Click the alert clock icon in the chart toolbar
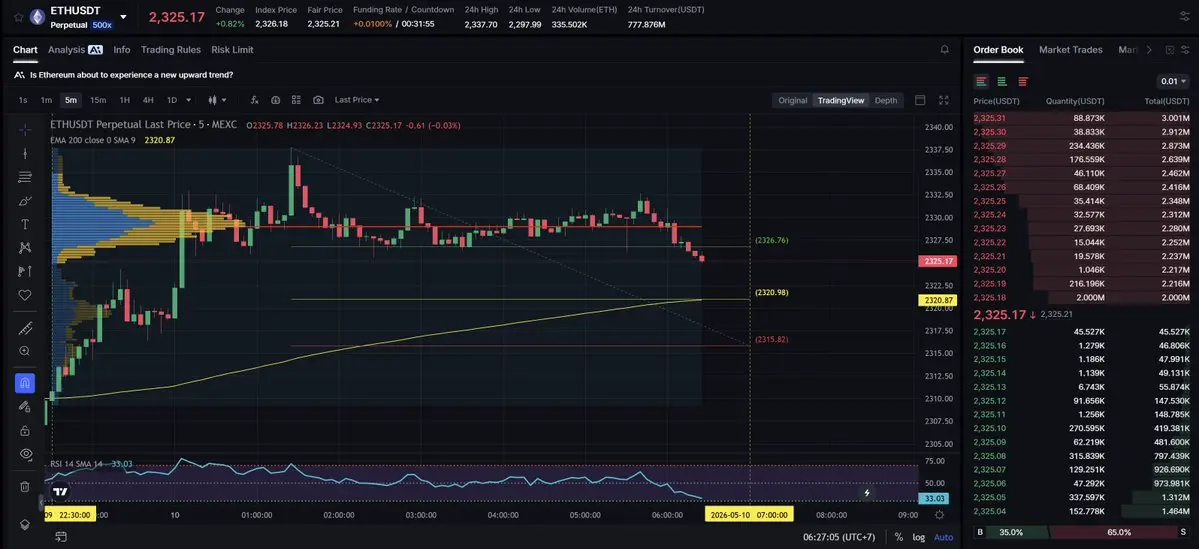The width and height of the screenshot is (1199, 549). (x=275, y=100)
